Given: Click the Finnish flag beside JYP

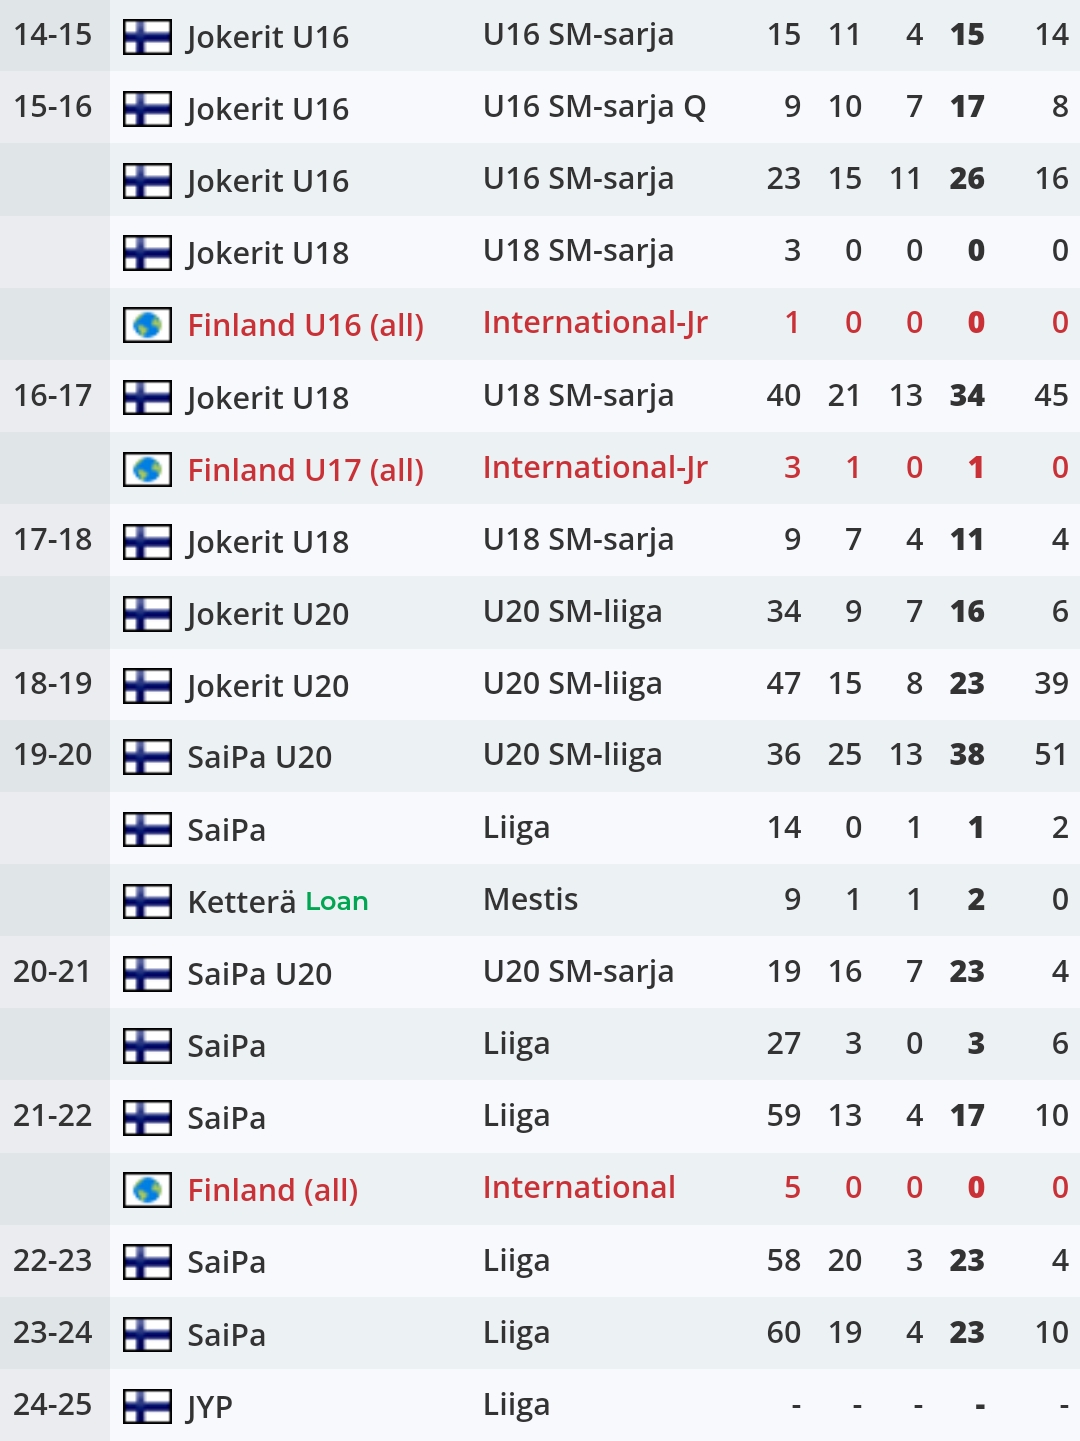Looking at the screenshot, I should click(x=147, y=1406).
